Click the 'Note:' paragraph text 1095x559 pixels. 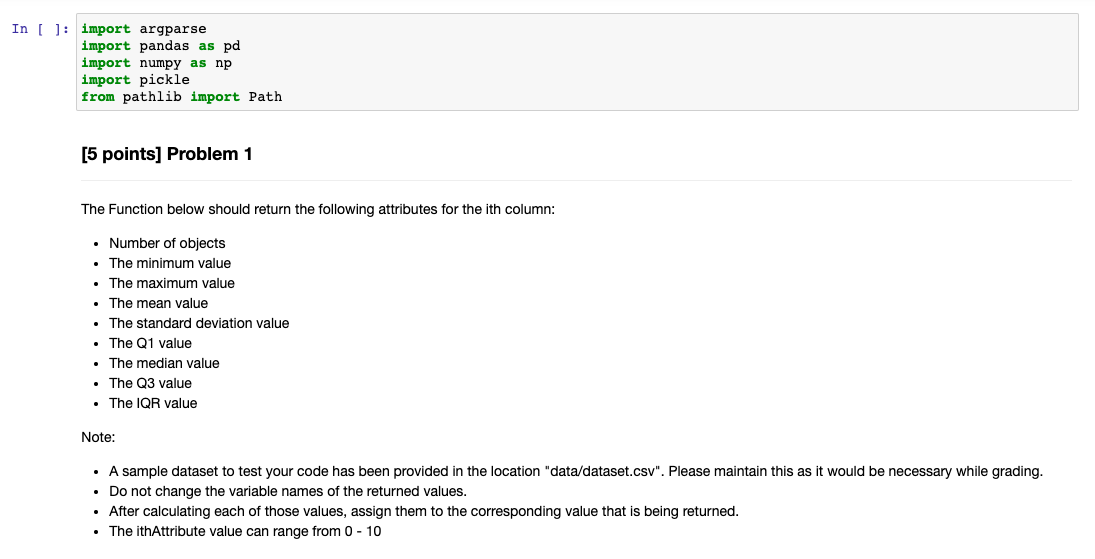(98, 437)
